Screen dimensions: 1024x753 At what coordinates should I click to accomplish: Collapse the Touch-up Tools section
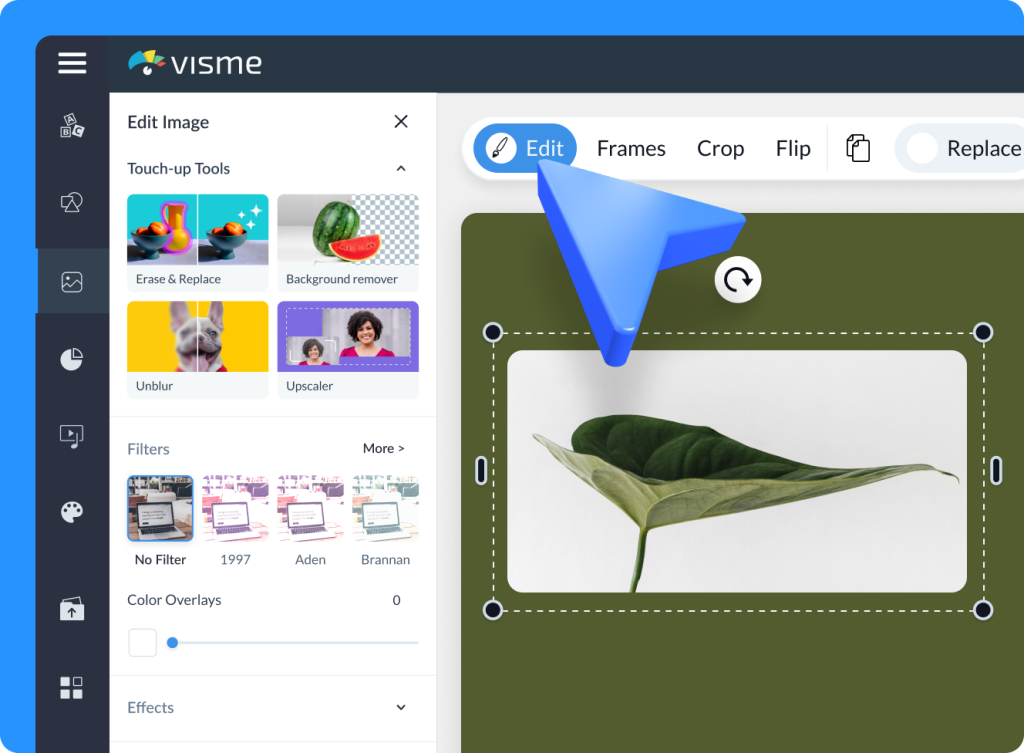pos(400,168)
